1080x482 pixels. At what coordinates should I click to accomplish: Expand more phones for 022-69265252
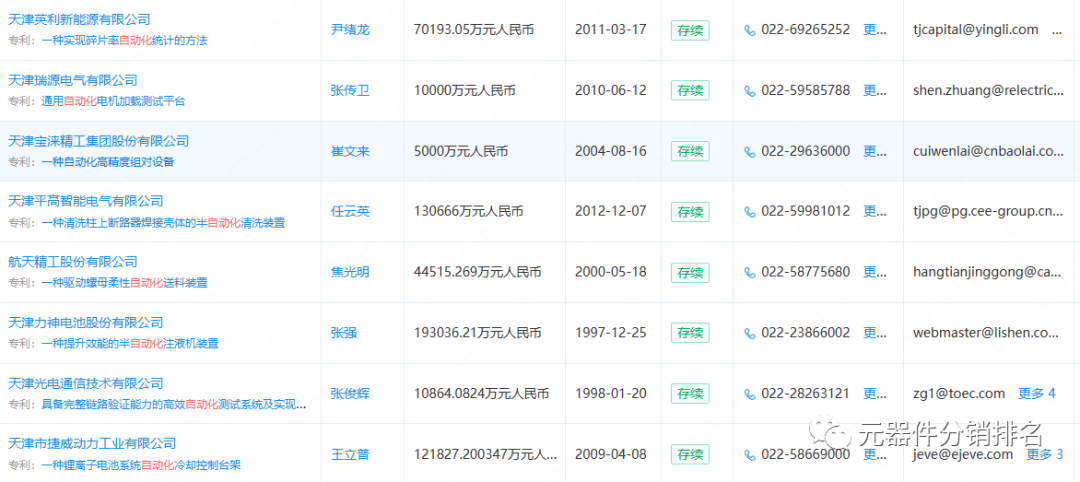pyautogui.click(x=875, y=30)
